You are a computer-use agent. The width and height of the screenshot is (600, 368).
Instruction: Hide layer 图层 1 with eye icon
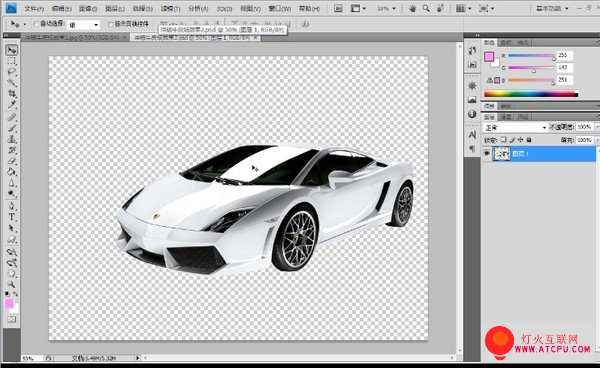coord(487,154)
